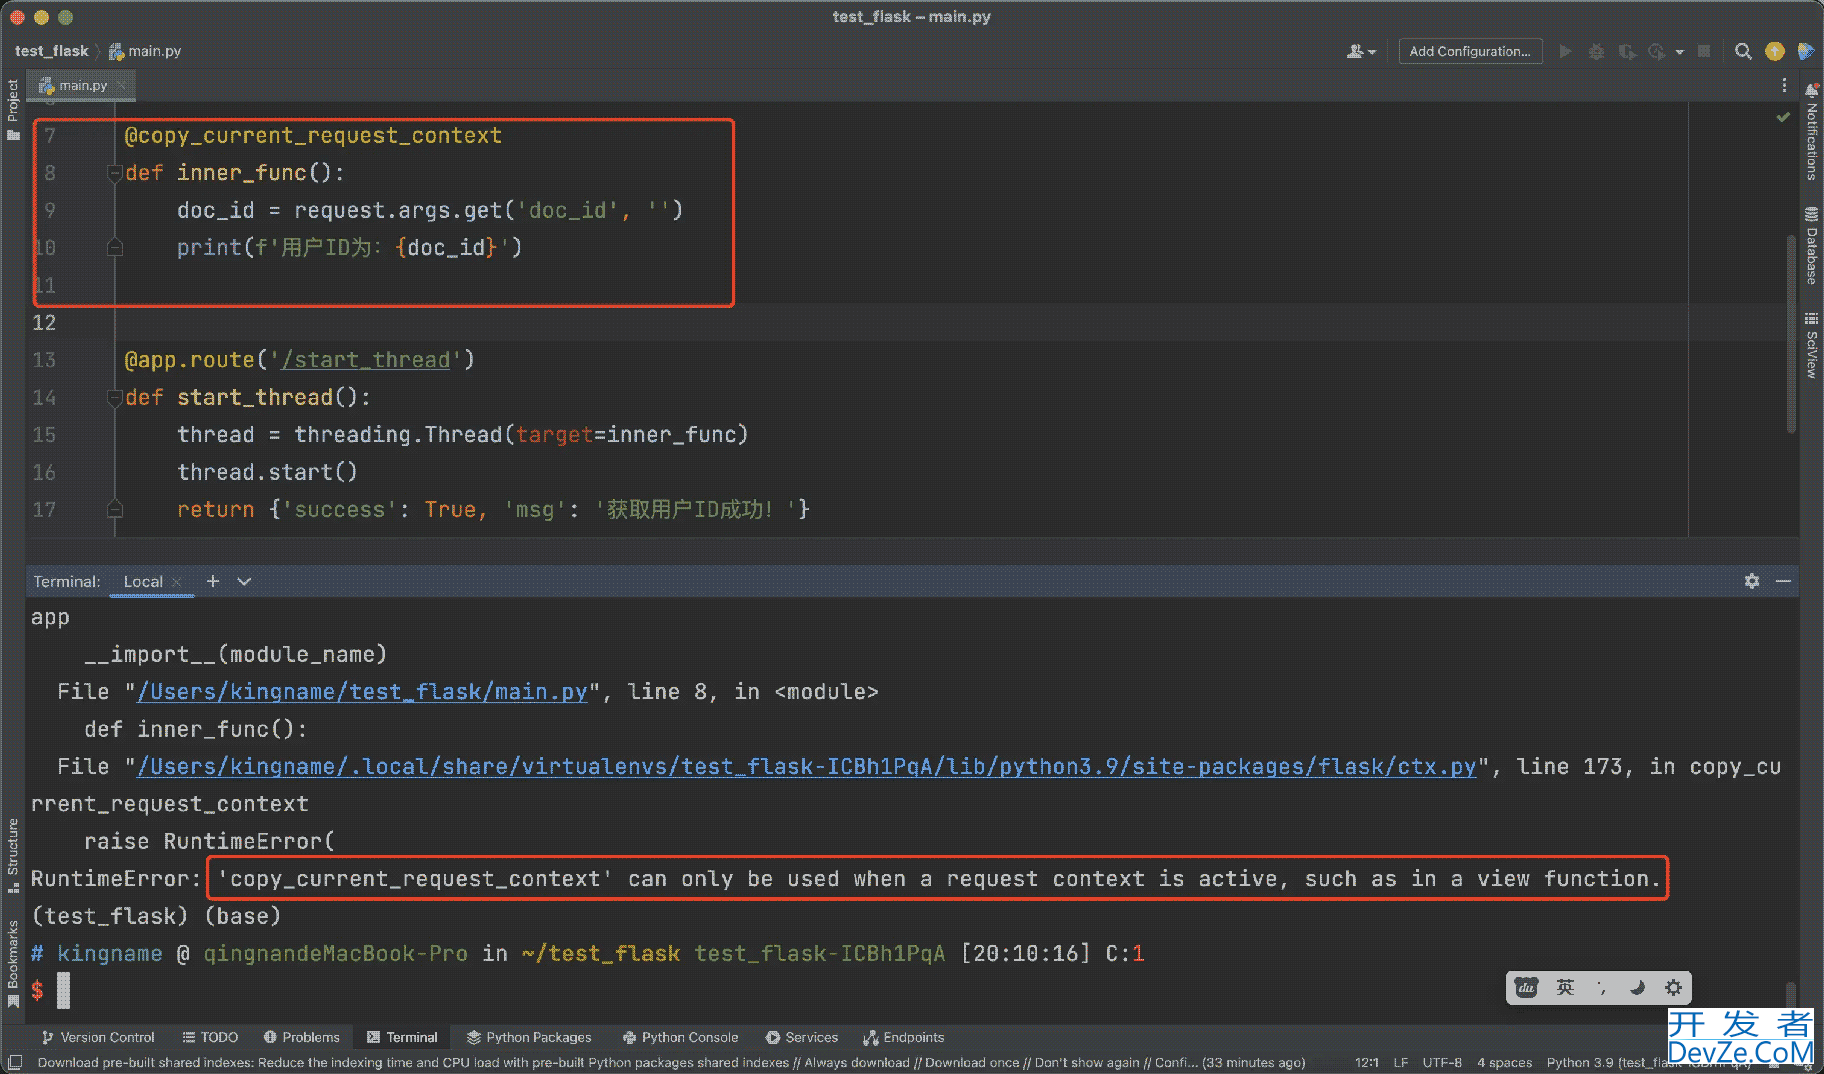Image resolution: width=1824 pixels, height=1074 pixels.
Task: Click fold end marker on line 10
Action: click(x=115, y=247)
